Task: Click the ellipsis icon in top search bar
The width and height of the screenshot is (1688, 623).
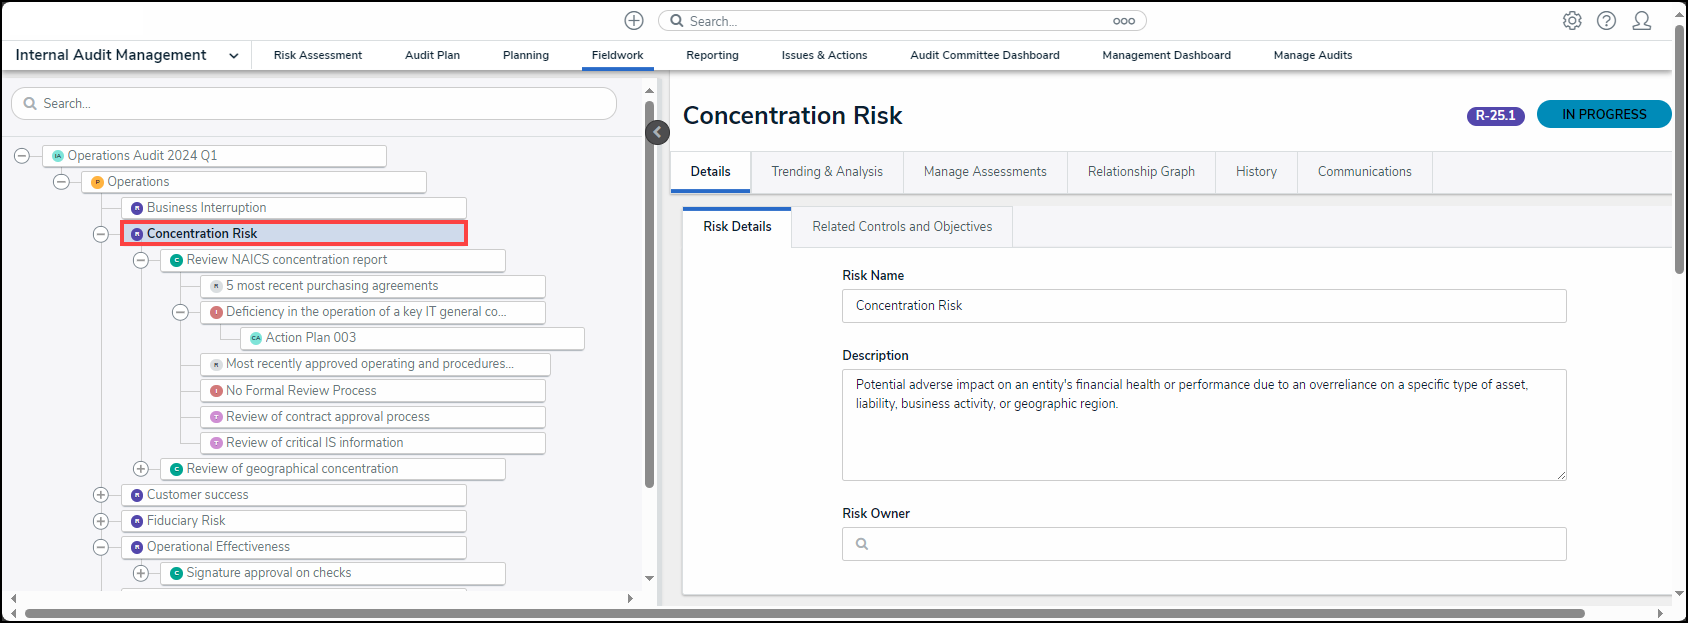Action: [x=1124, y=21]
